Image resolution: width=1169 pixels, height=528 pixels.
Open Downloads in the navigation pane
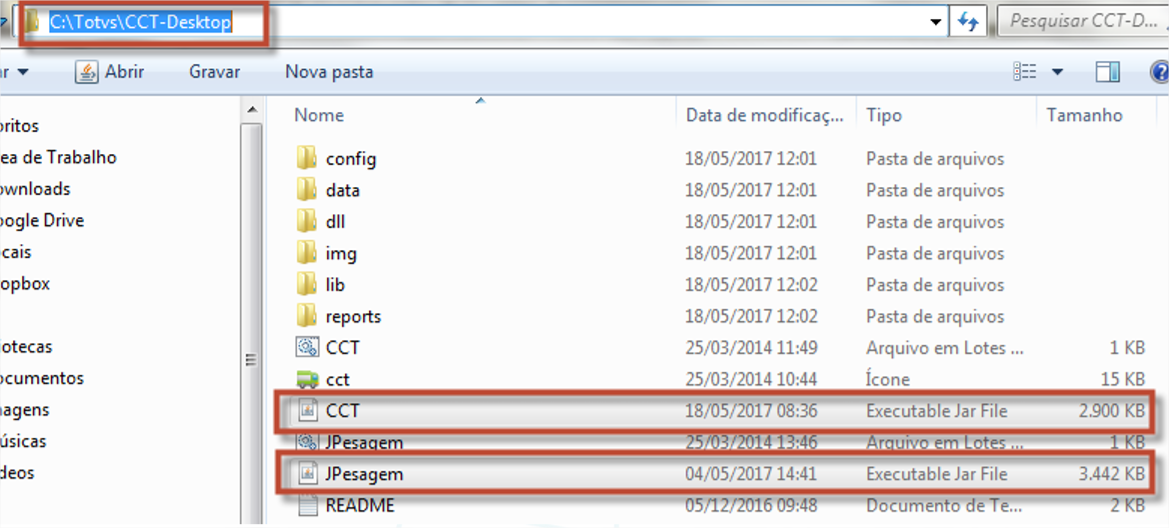click(35, 189)
